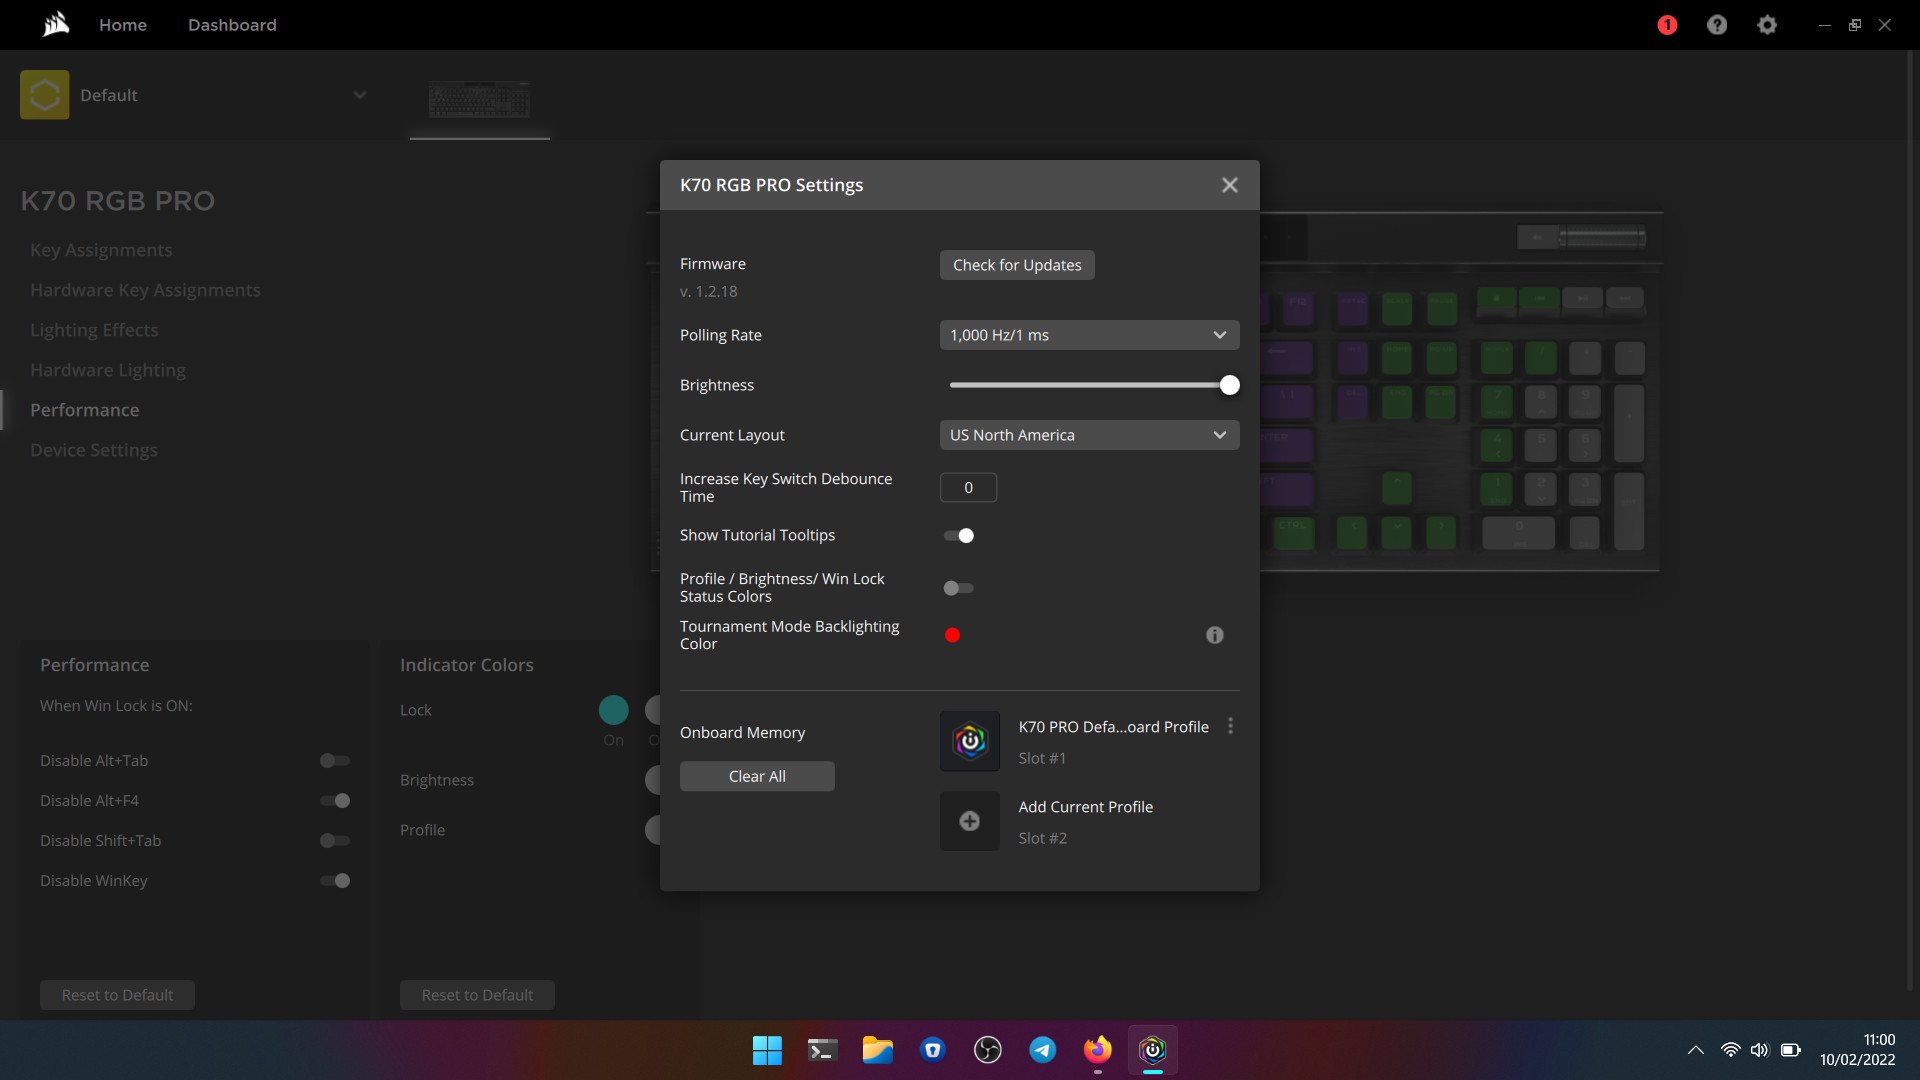Click the red Tournament Mode color swatch
1920x1080 pixels.
click(952, 635)
